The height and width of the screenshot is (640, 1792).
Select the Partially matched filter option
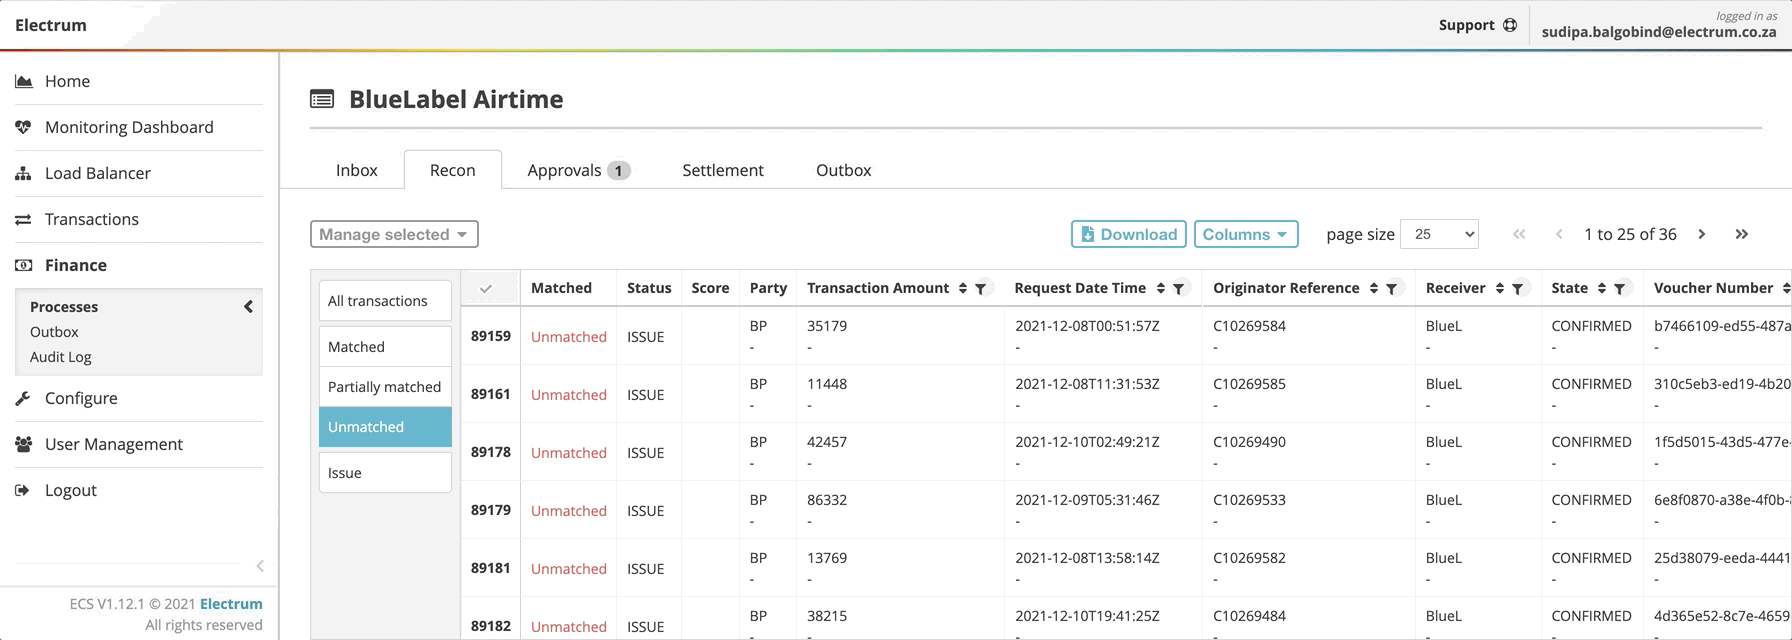pyautogui.click(x=385, y=387)
